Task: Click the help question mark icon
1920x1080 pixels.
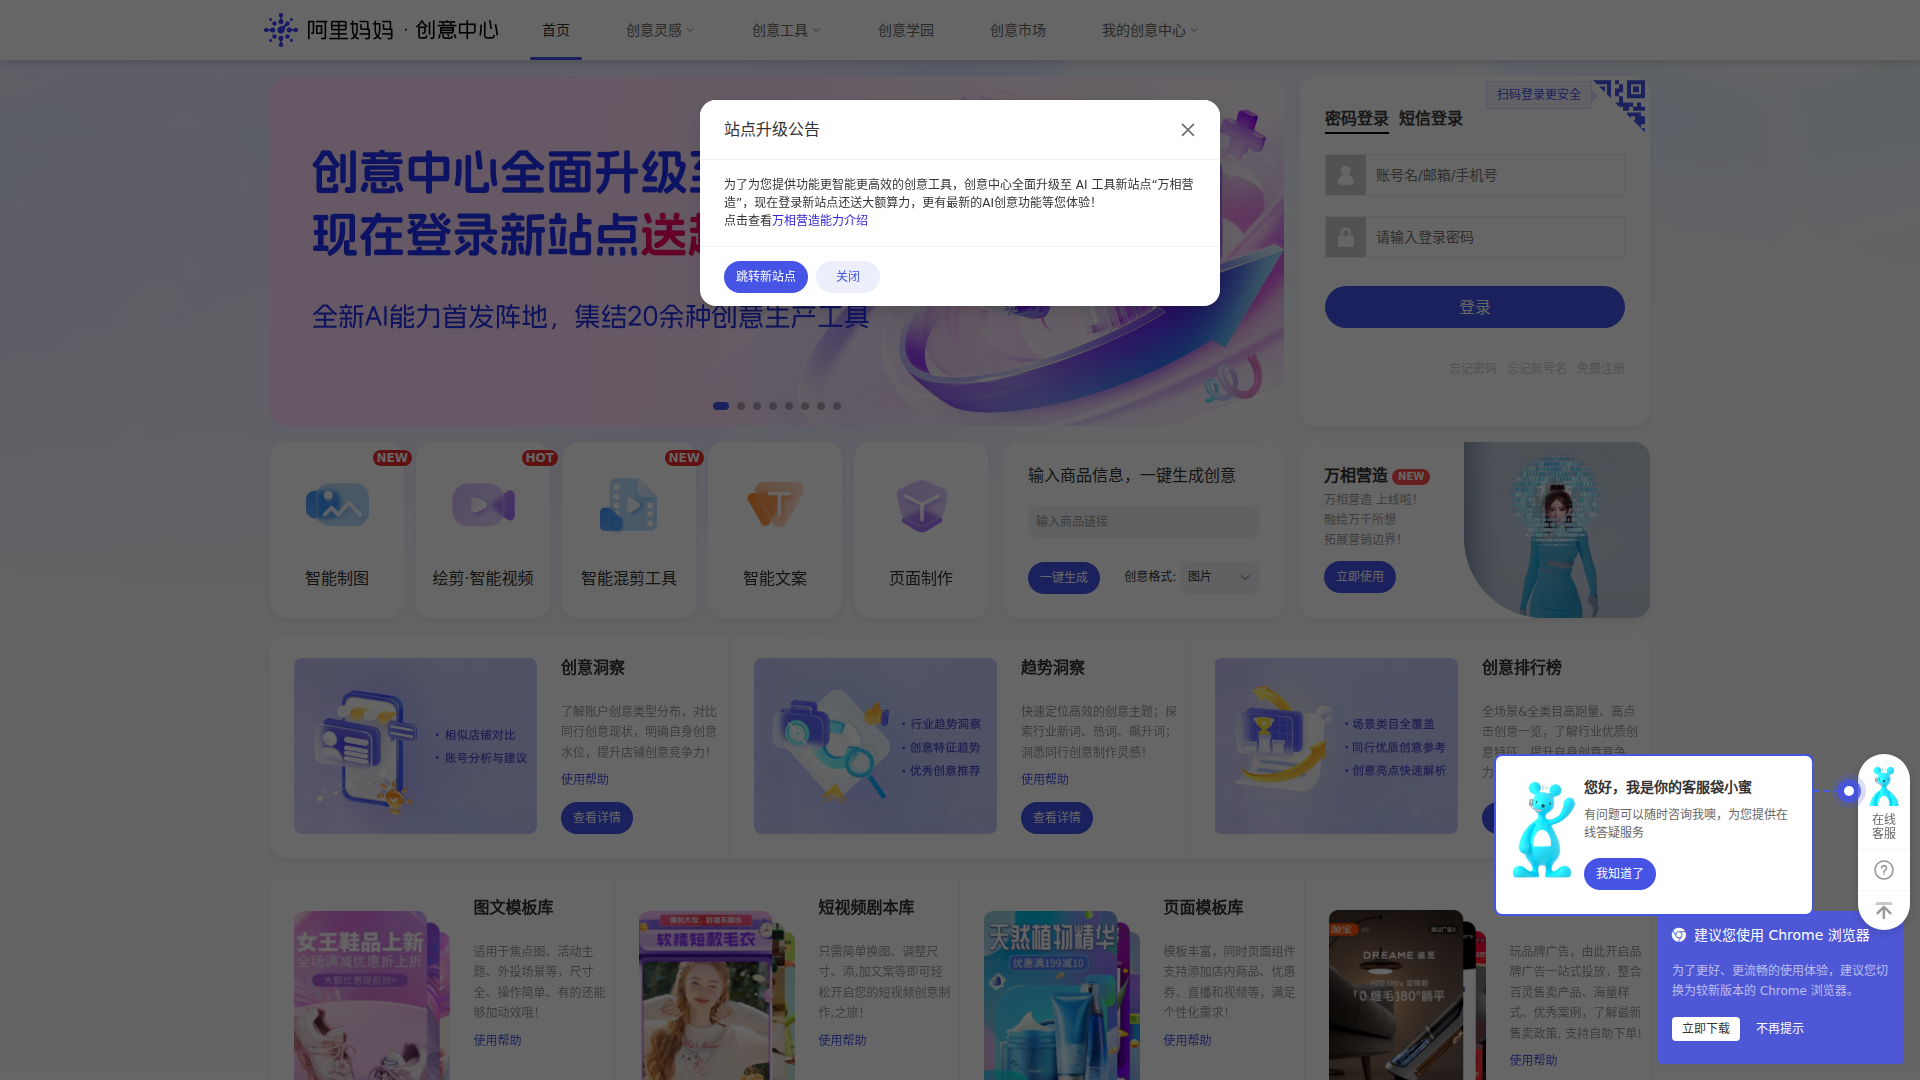Action: (x=1884, y=870)
